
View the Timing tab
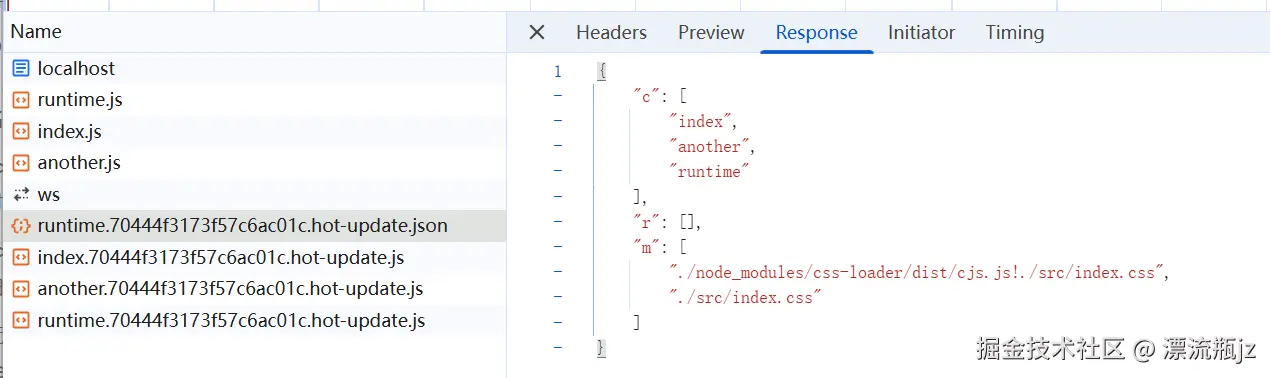(1014, 32)
